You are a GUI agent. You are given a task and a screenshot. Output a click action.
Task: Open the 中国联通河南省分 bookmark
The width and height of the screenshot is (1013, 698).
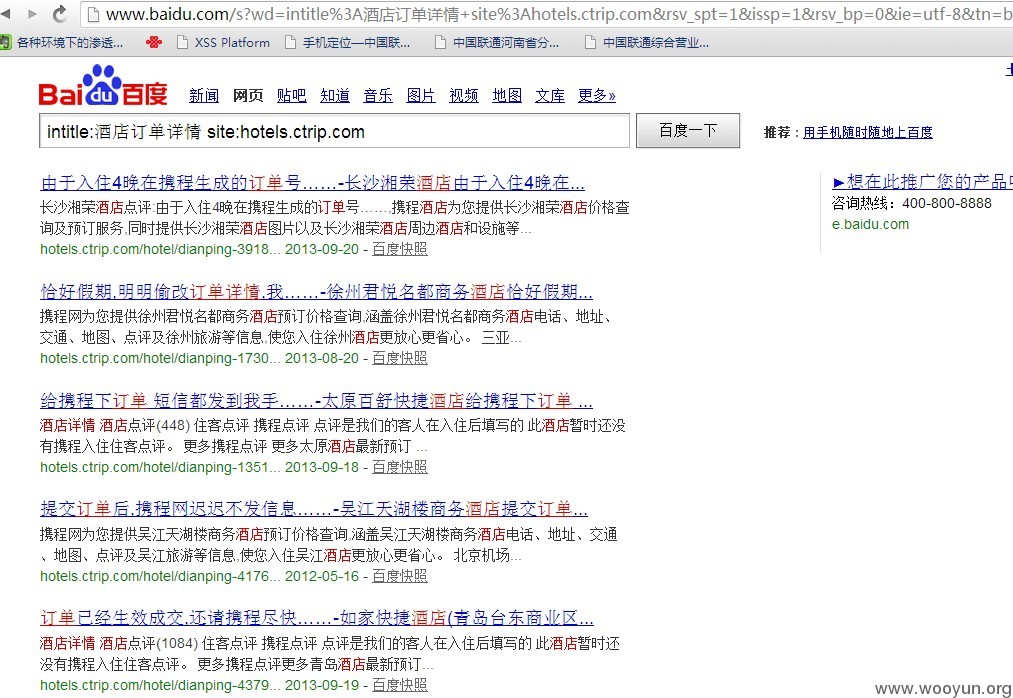(497, 43)
